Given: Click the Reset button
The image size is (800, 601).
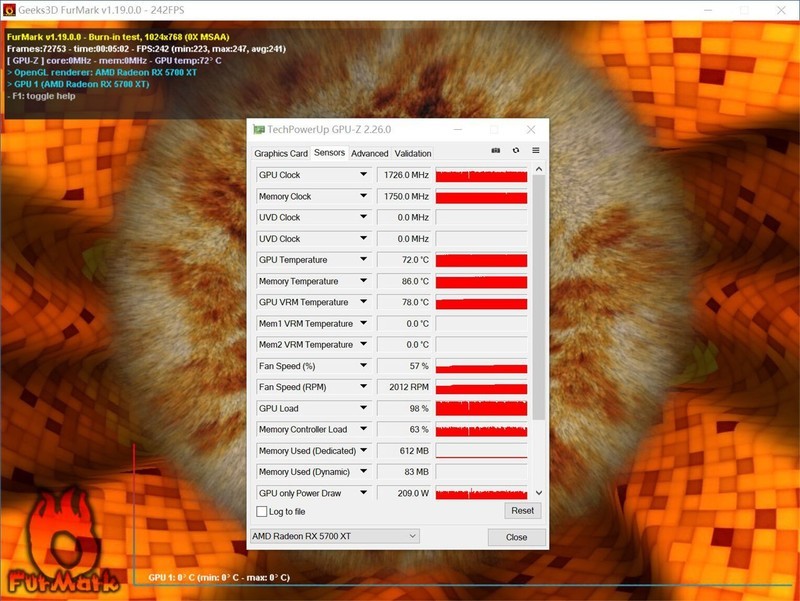Looking at the screenshot, I should point(522,511).
